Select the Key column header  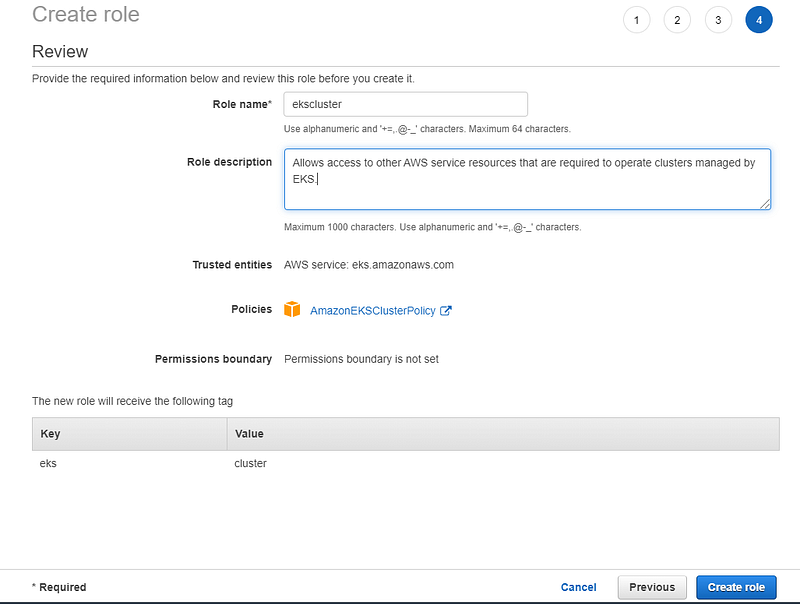130,434
